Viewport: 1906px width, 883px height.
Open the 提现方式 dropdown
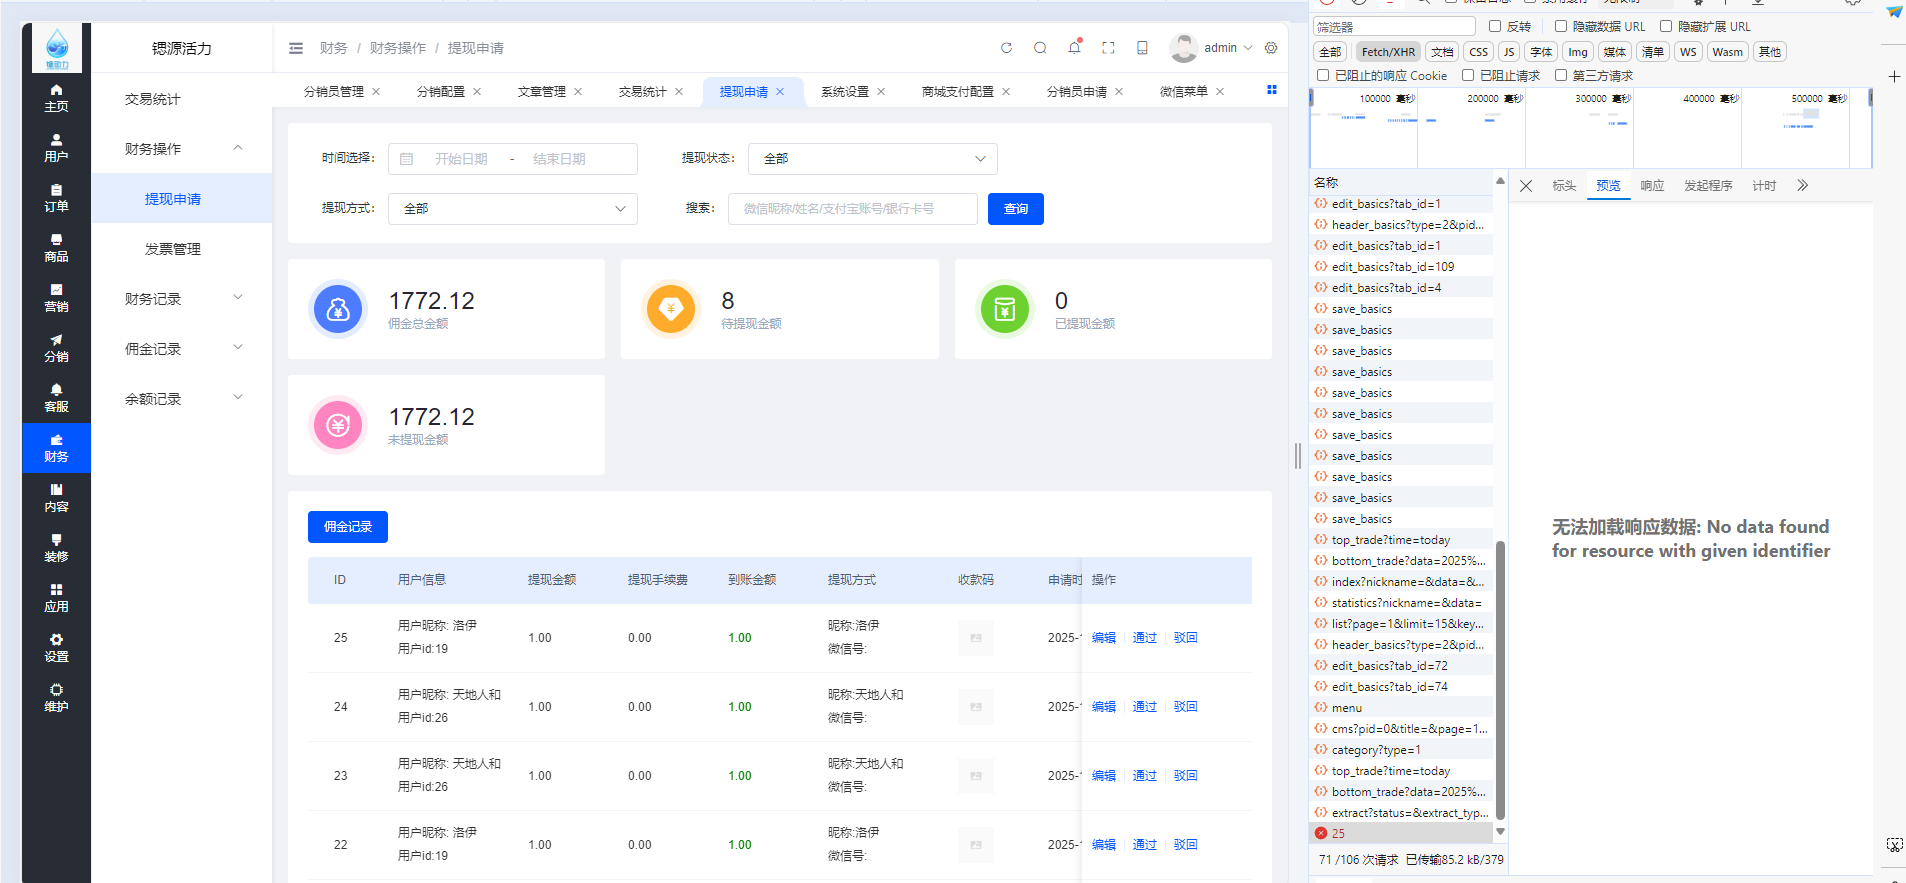(x=512, y=209)
